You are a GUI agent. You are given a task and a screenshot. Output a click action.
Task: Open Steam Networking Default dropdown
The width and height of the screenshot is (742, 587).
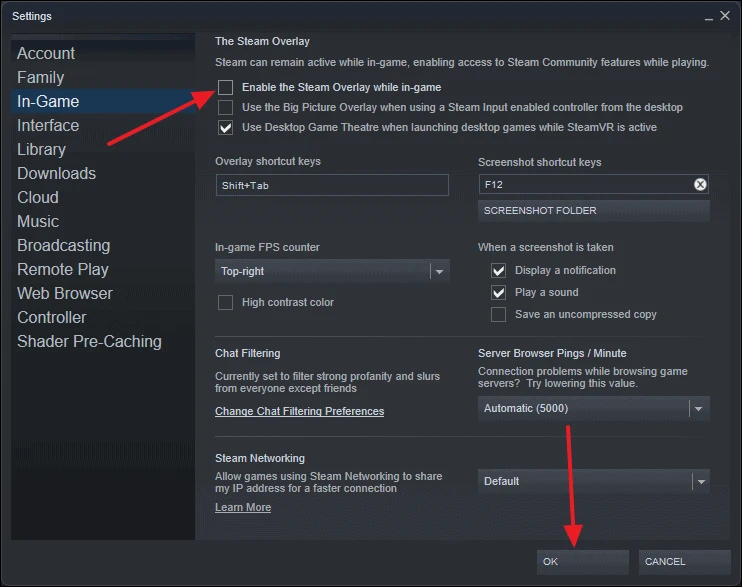click(593, 481)
